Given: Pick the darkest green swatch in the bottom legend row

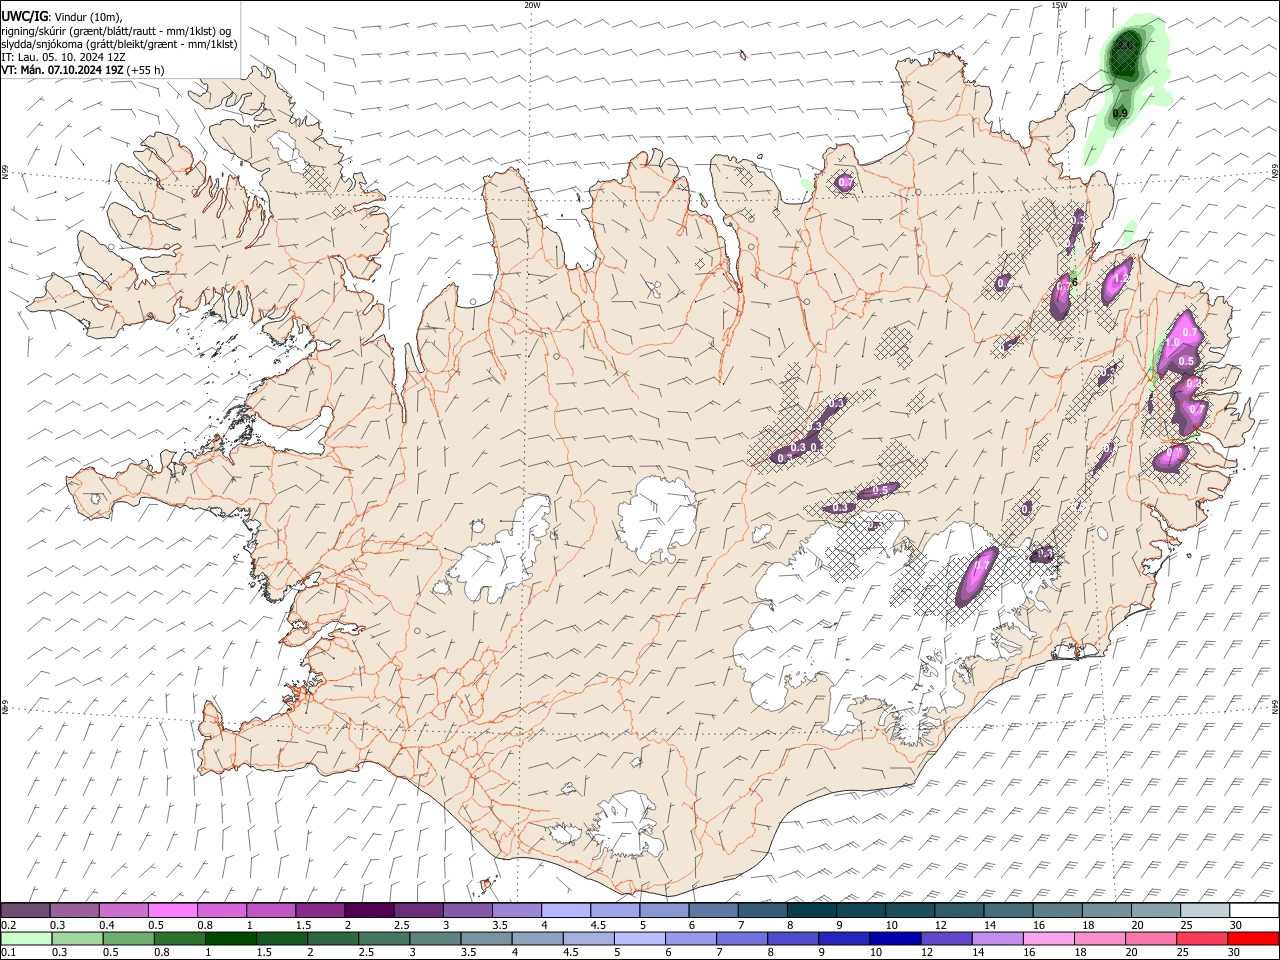Looking at the screenshot, I should point(231,938).
